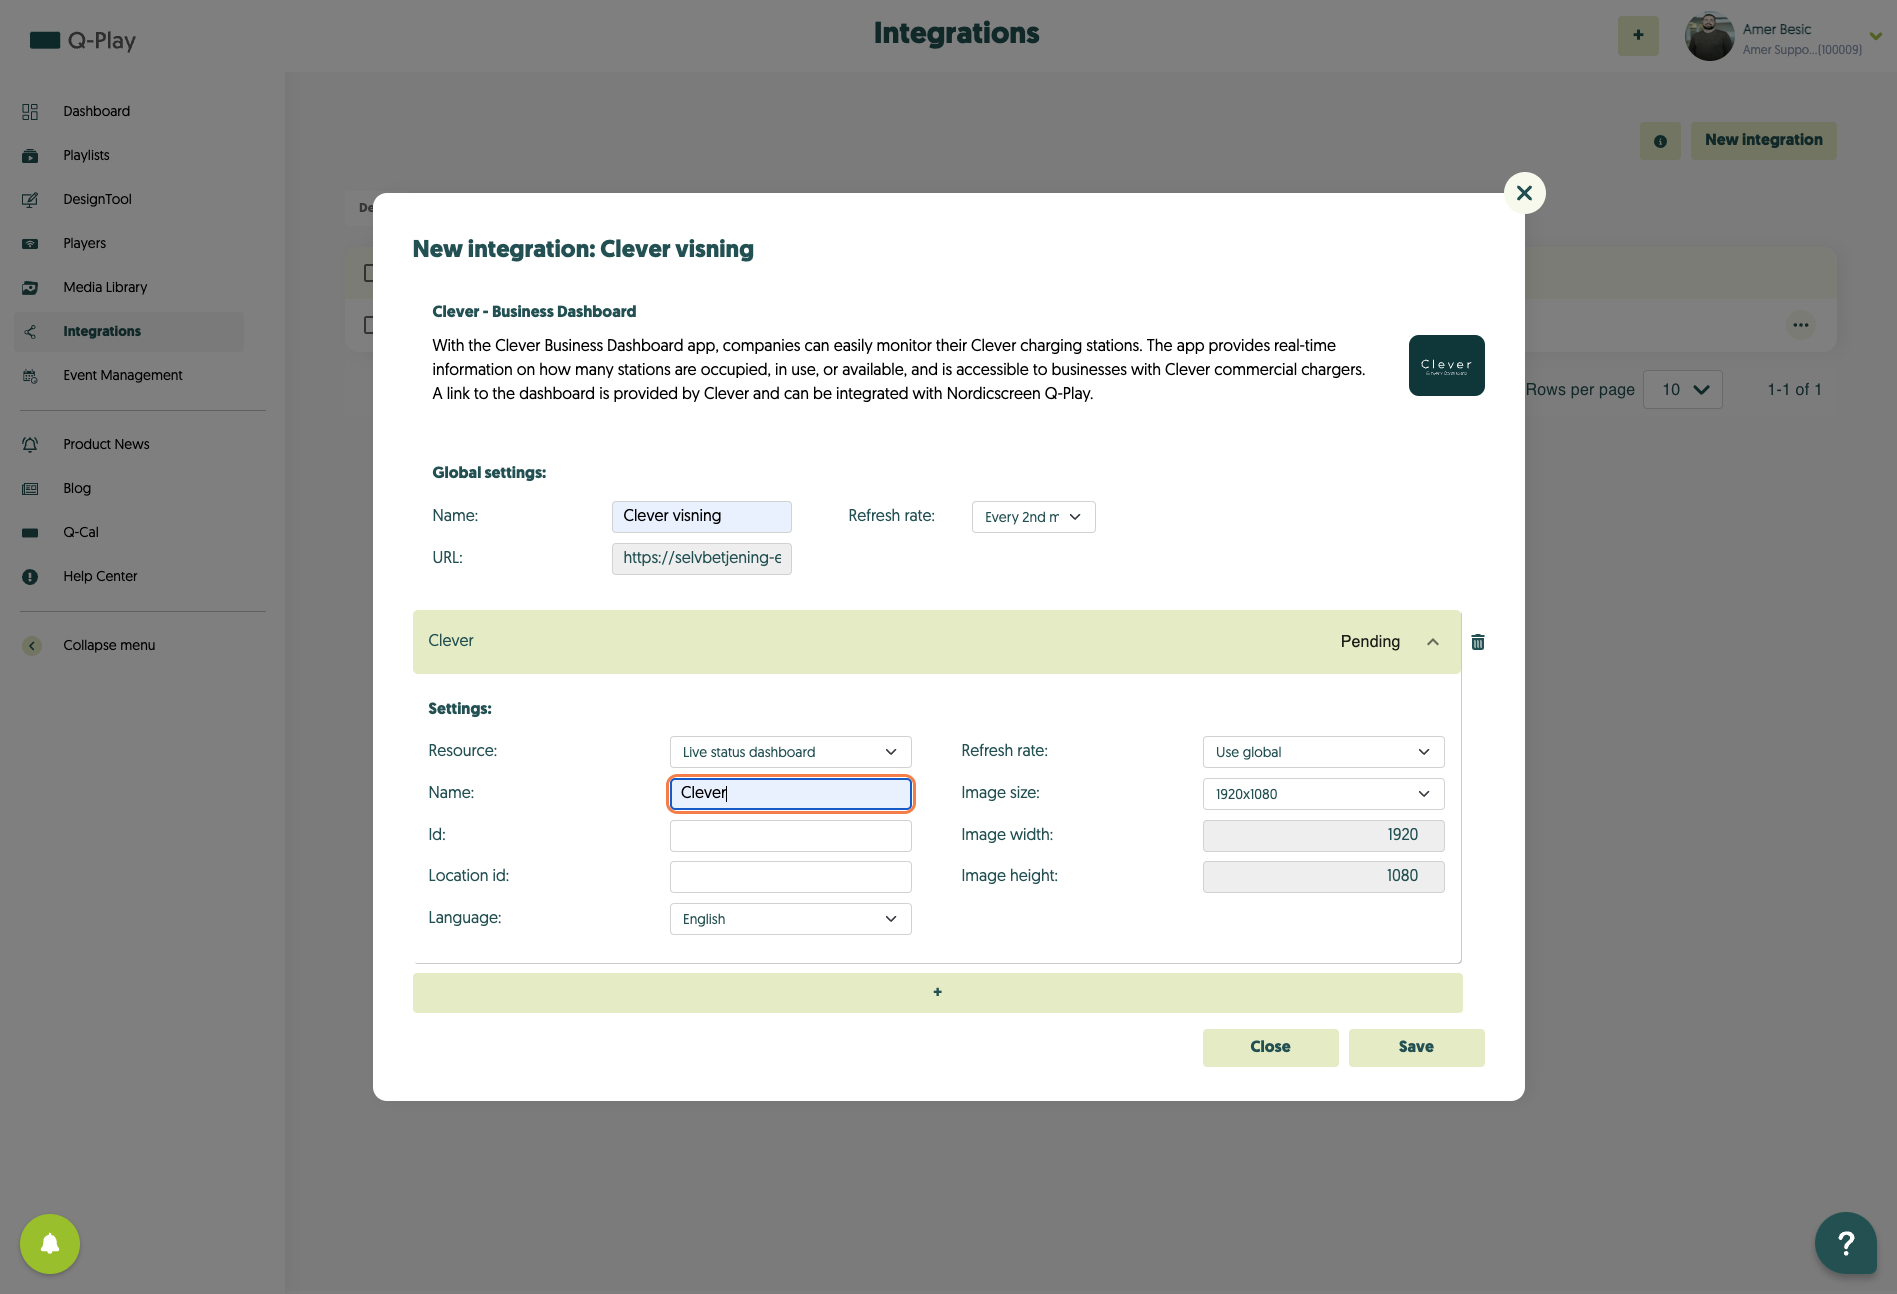Click the Collapse menu arrow icon
Screen dimensions: 1897x1294
point(32,646)
